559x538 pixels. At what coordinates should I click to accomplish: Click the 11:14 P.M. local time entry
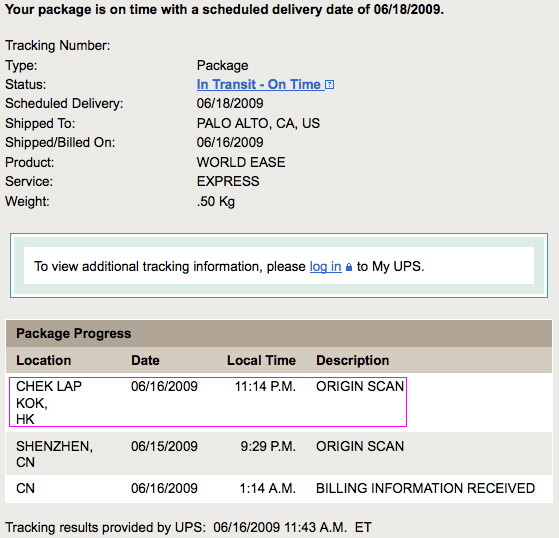click(x=265, y=386)
